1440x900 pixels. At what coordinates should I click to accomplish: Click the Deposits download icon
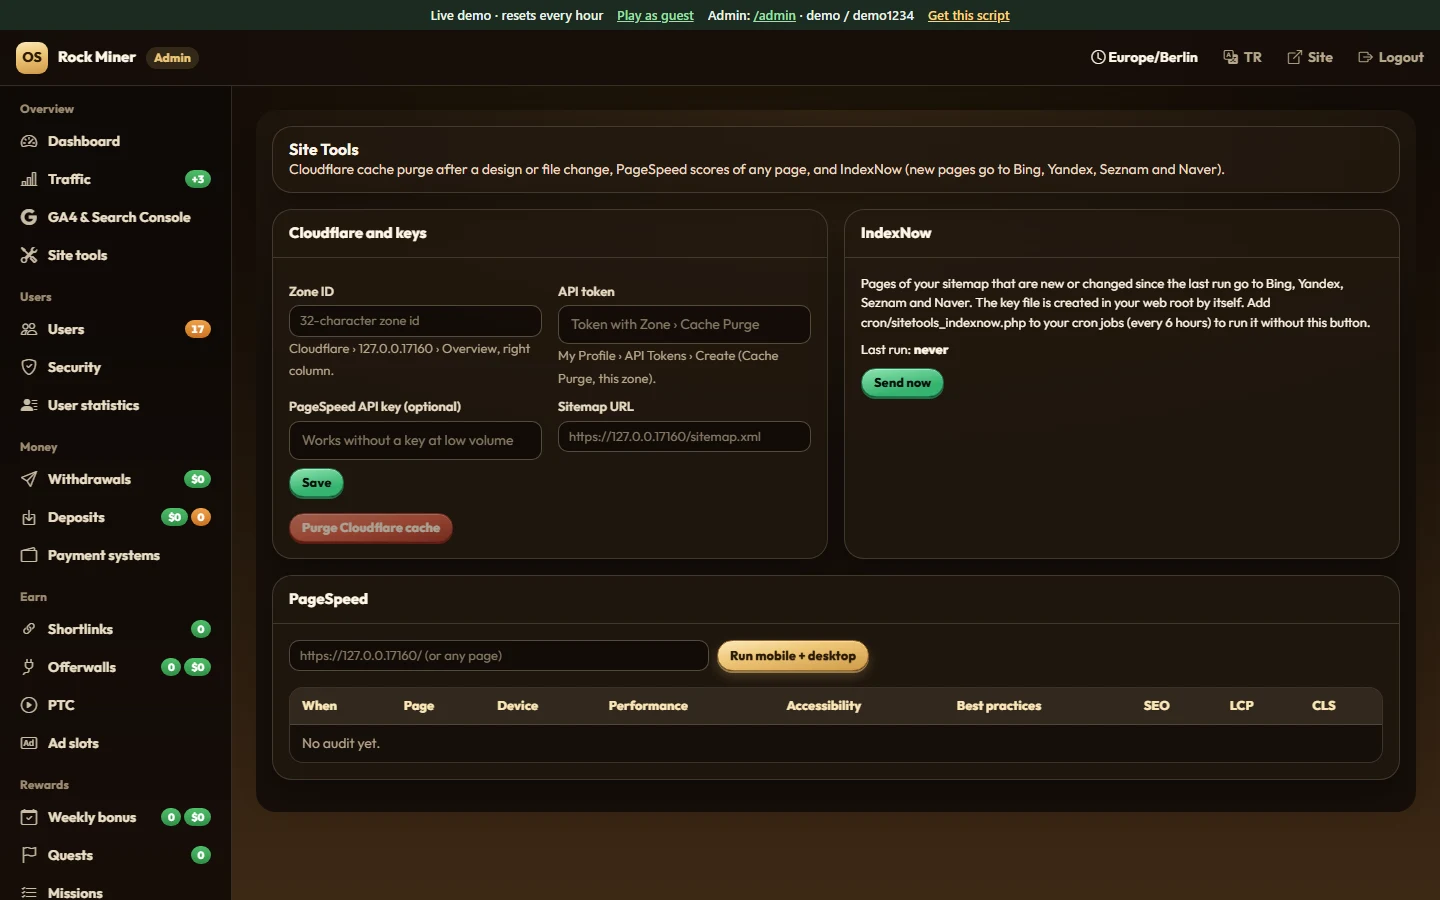point(29,517)
